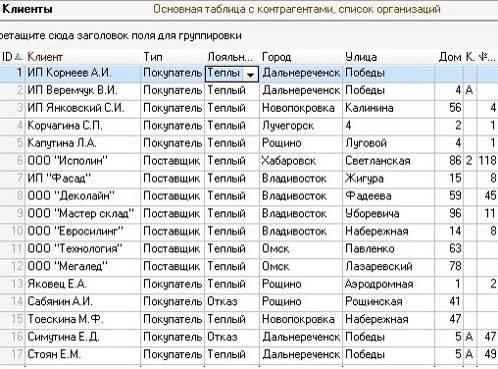Select client ООО "Деколайн"
Screen dimensions: 498x369
pos(71,196)
